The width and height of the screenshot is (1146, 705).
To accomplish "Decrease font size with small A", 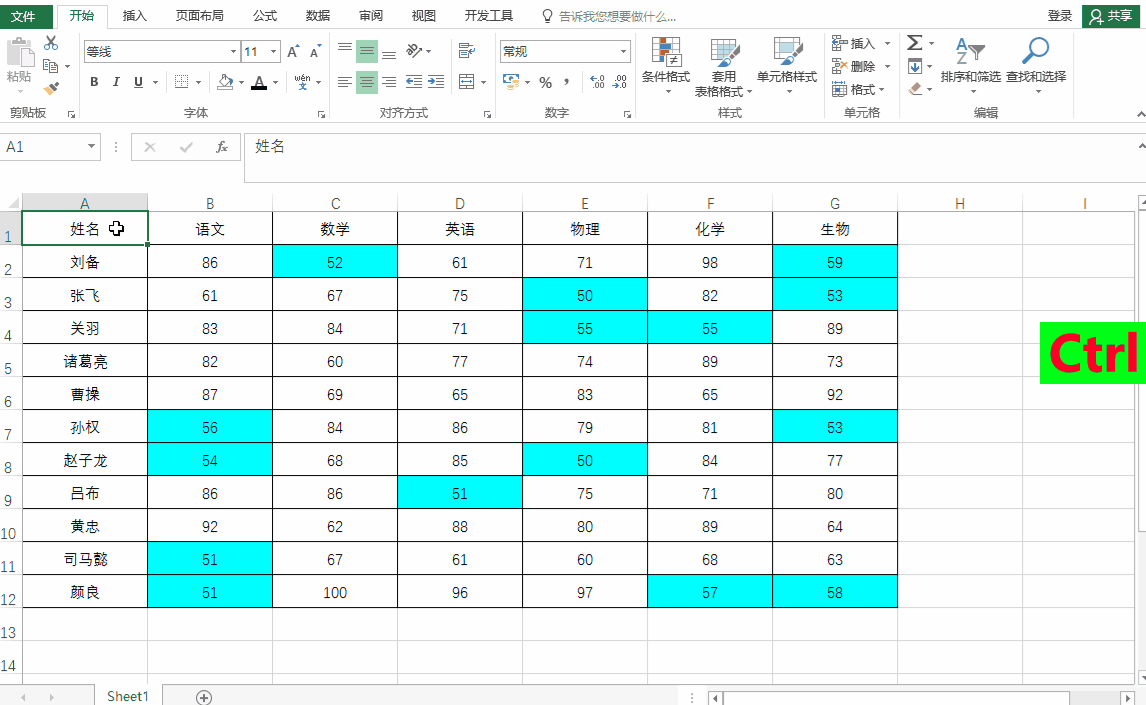I will click(315, 52).
